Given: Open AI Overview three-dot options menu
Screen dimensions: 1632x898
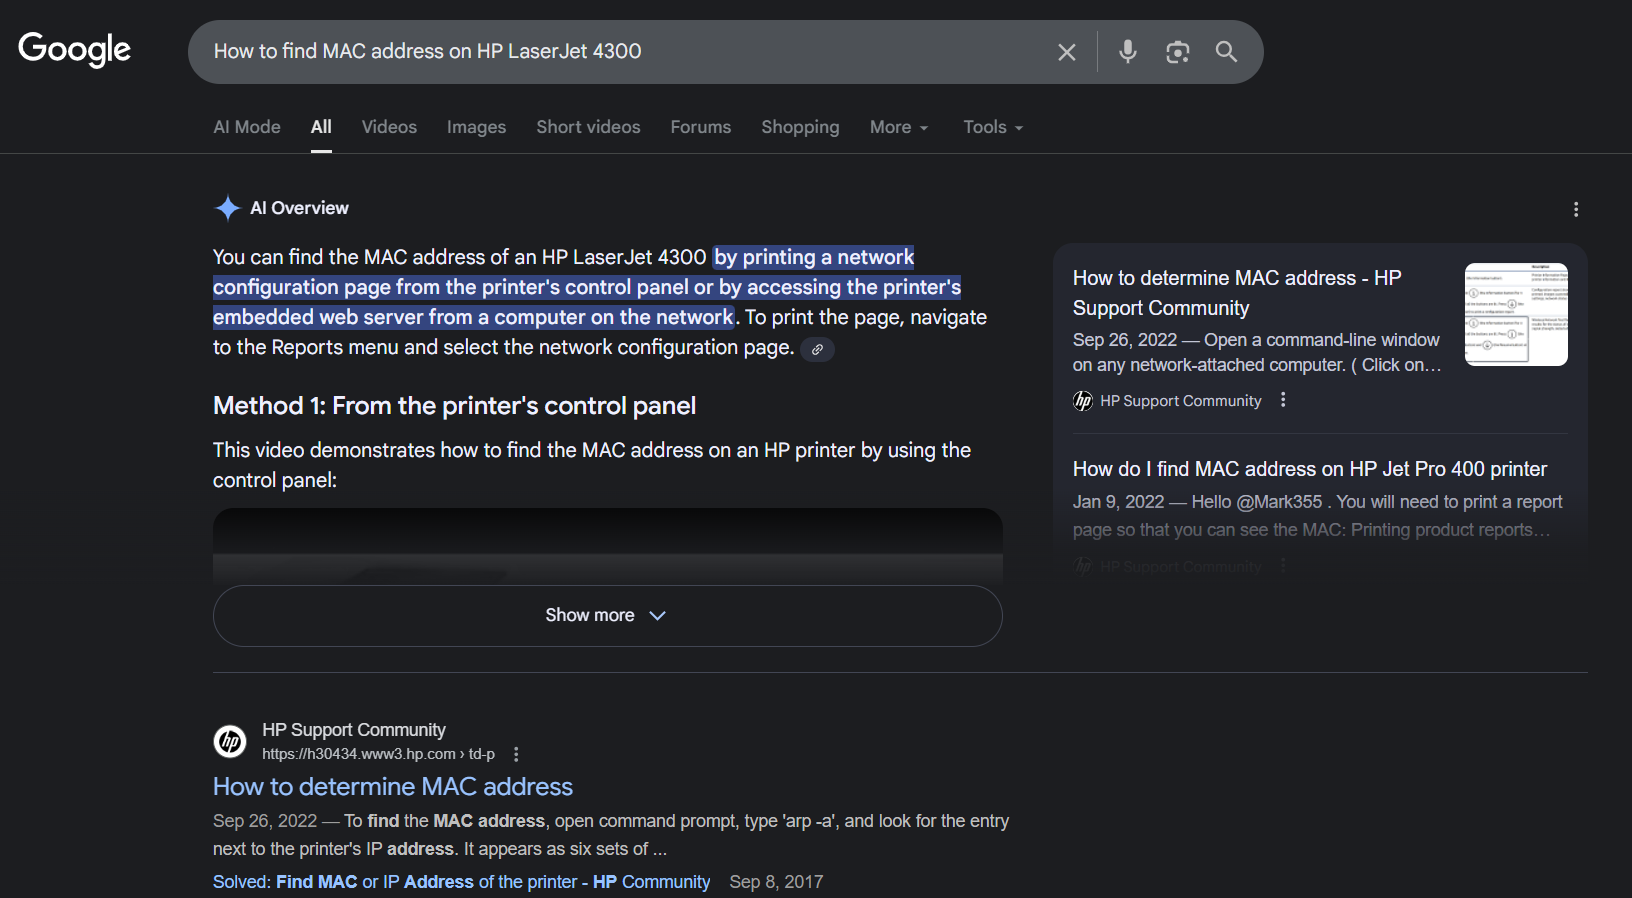Looking at the screenshot, I should tap(1576, 209).
